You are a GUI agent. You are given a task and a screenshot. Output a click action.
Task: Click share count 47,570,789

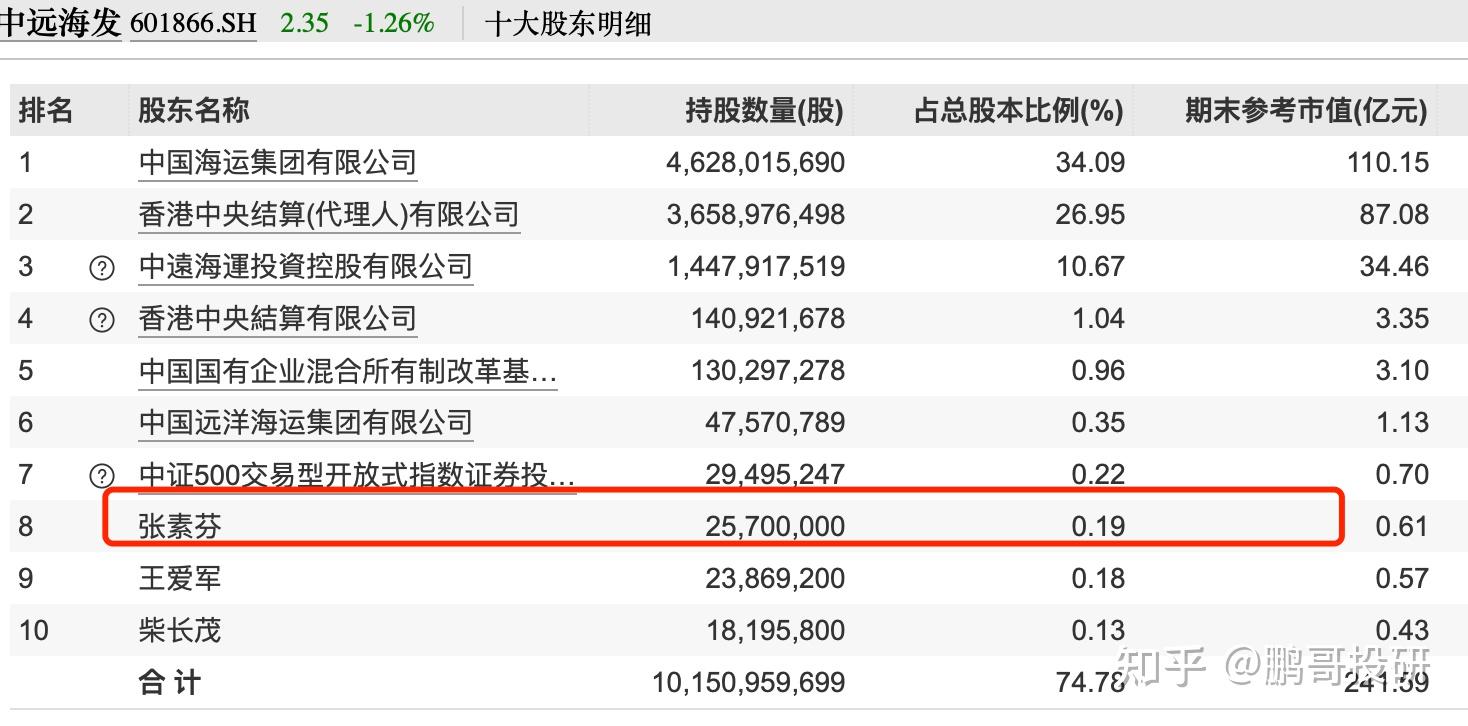point(775,423)
